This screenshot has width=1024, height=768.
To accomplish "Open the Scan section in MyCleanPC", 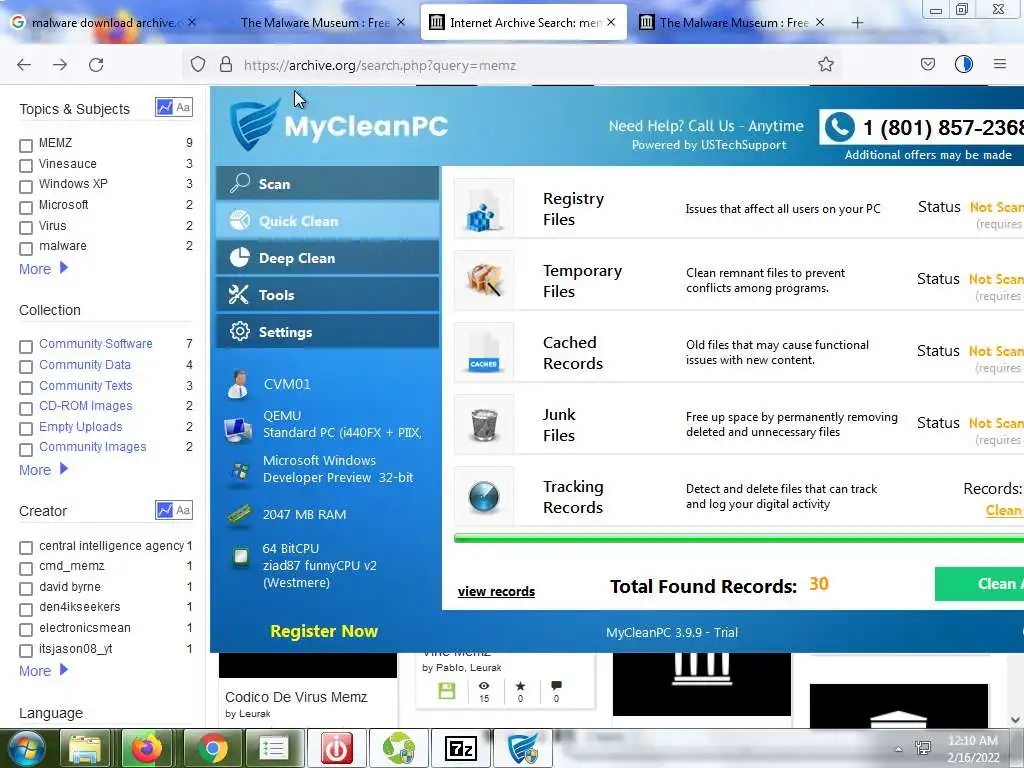I will [x=327, y=184].
